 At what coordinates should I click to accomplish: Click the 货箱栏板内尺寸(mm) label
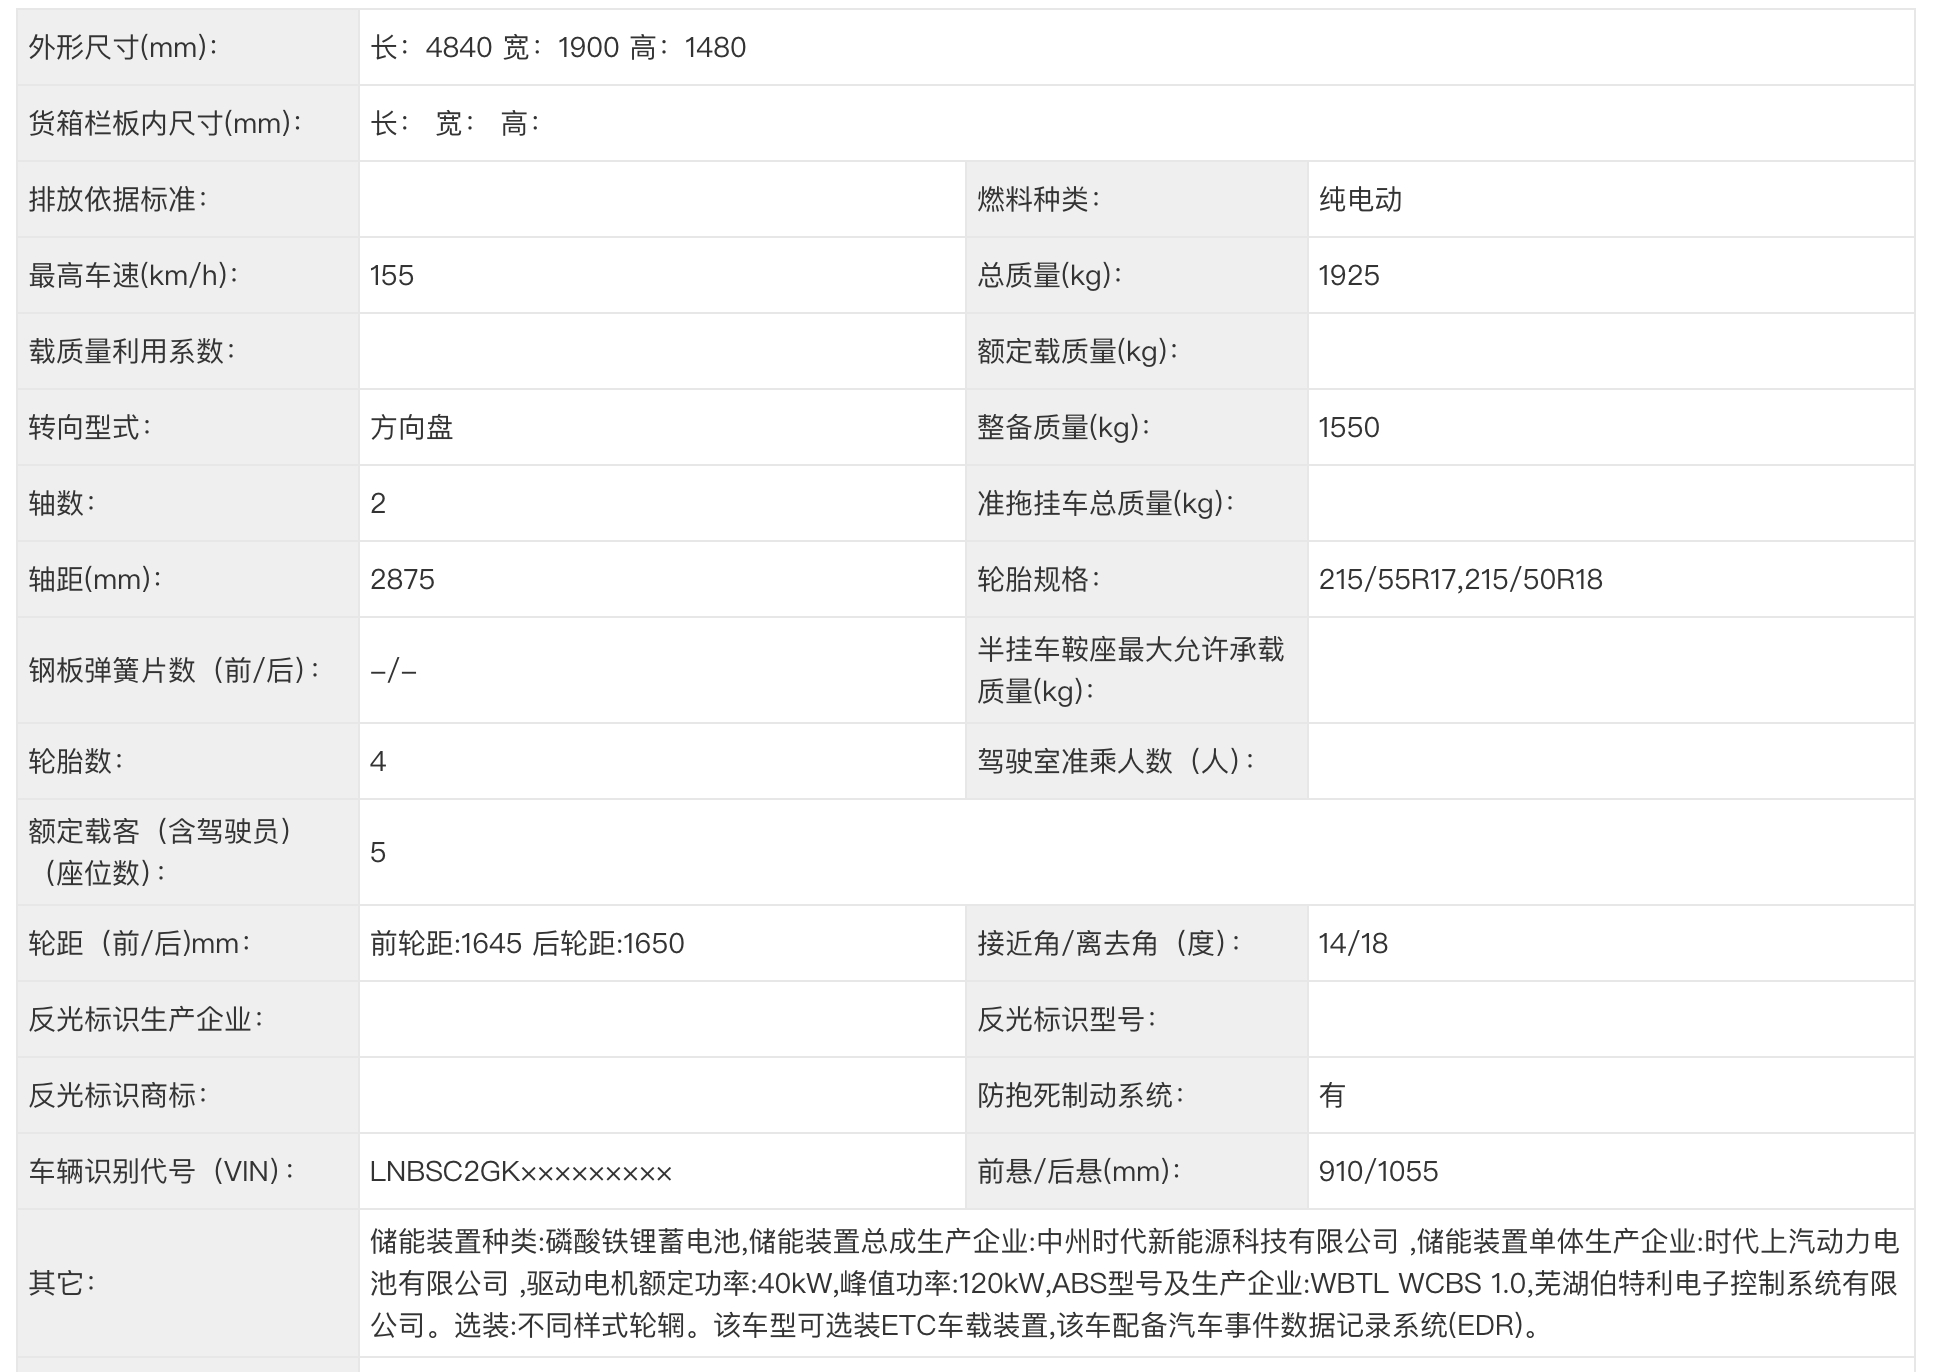165,123
